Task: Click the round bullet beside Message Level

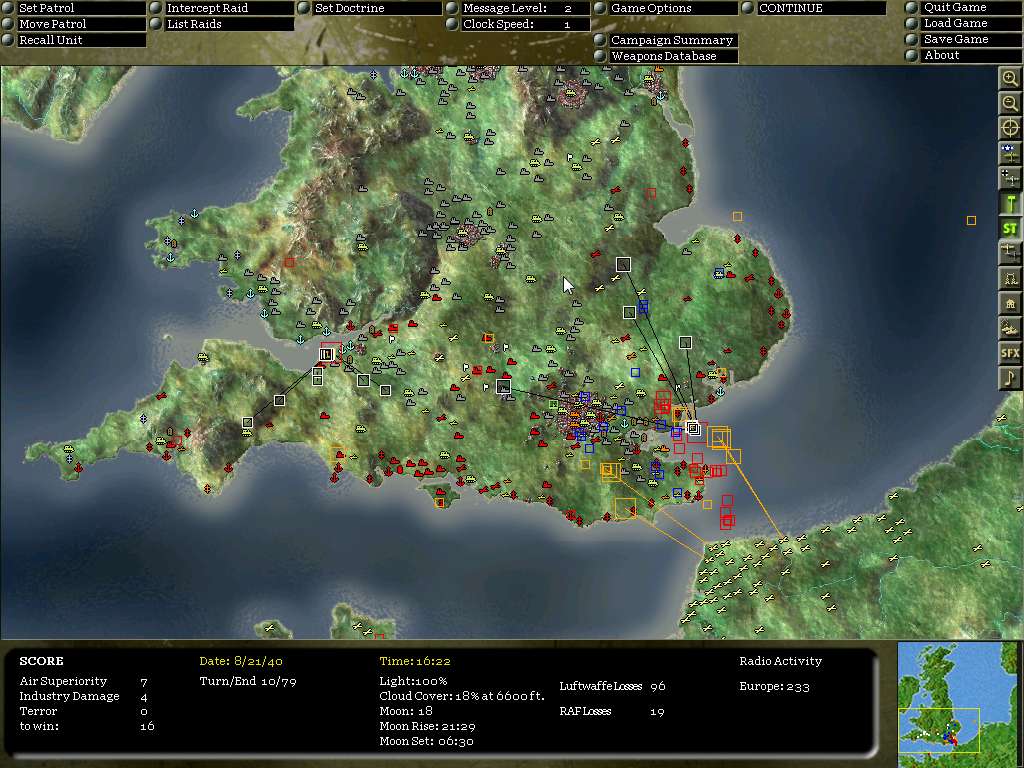Action: point(452,8)
